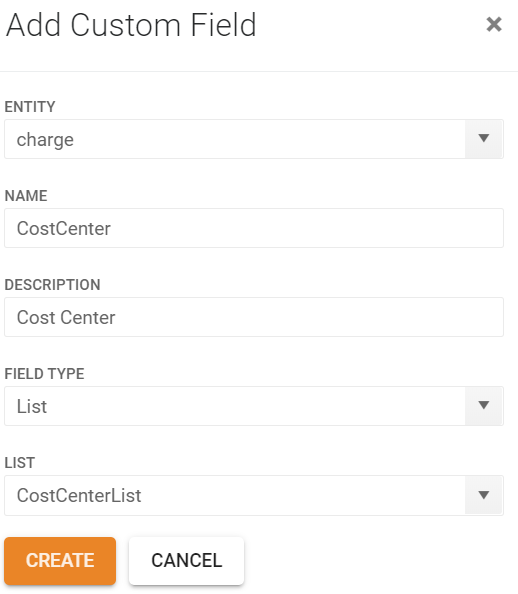
Task: Click the Cancel button
Action: click(186, 561)
